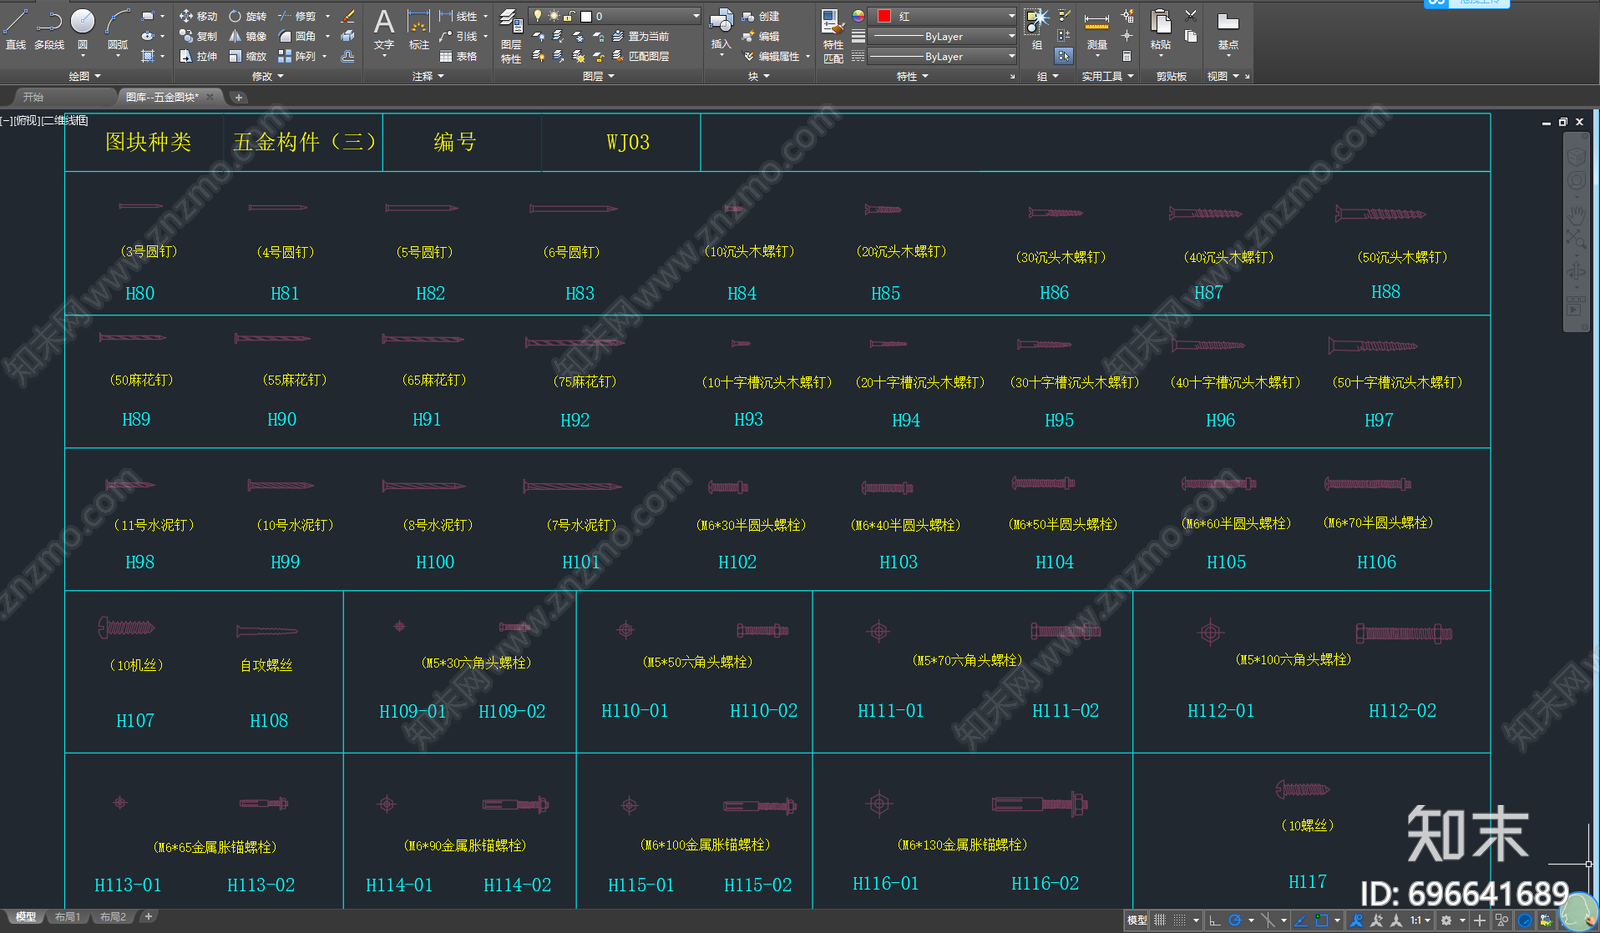This screenshot has height=933, width=1600.
Task: Click the 缩放 (Scale) tool
Action: [247, 56]
